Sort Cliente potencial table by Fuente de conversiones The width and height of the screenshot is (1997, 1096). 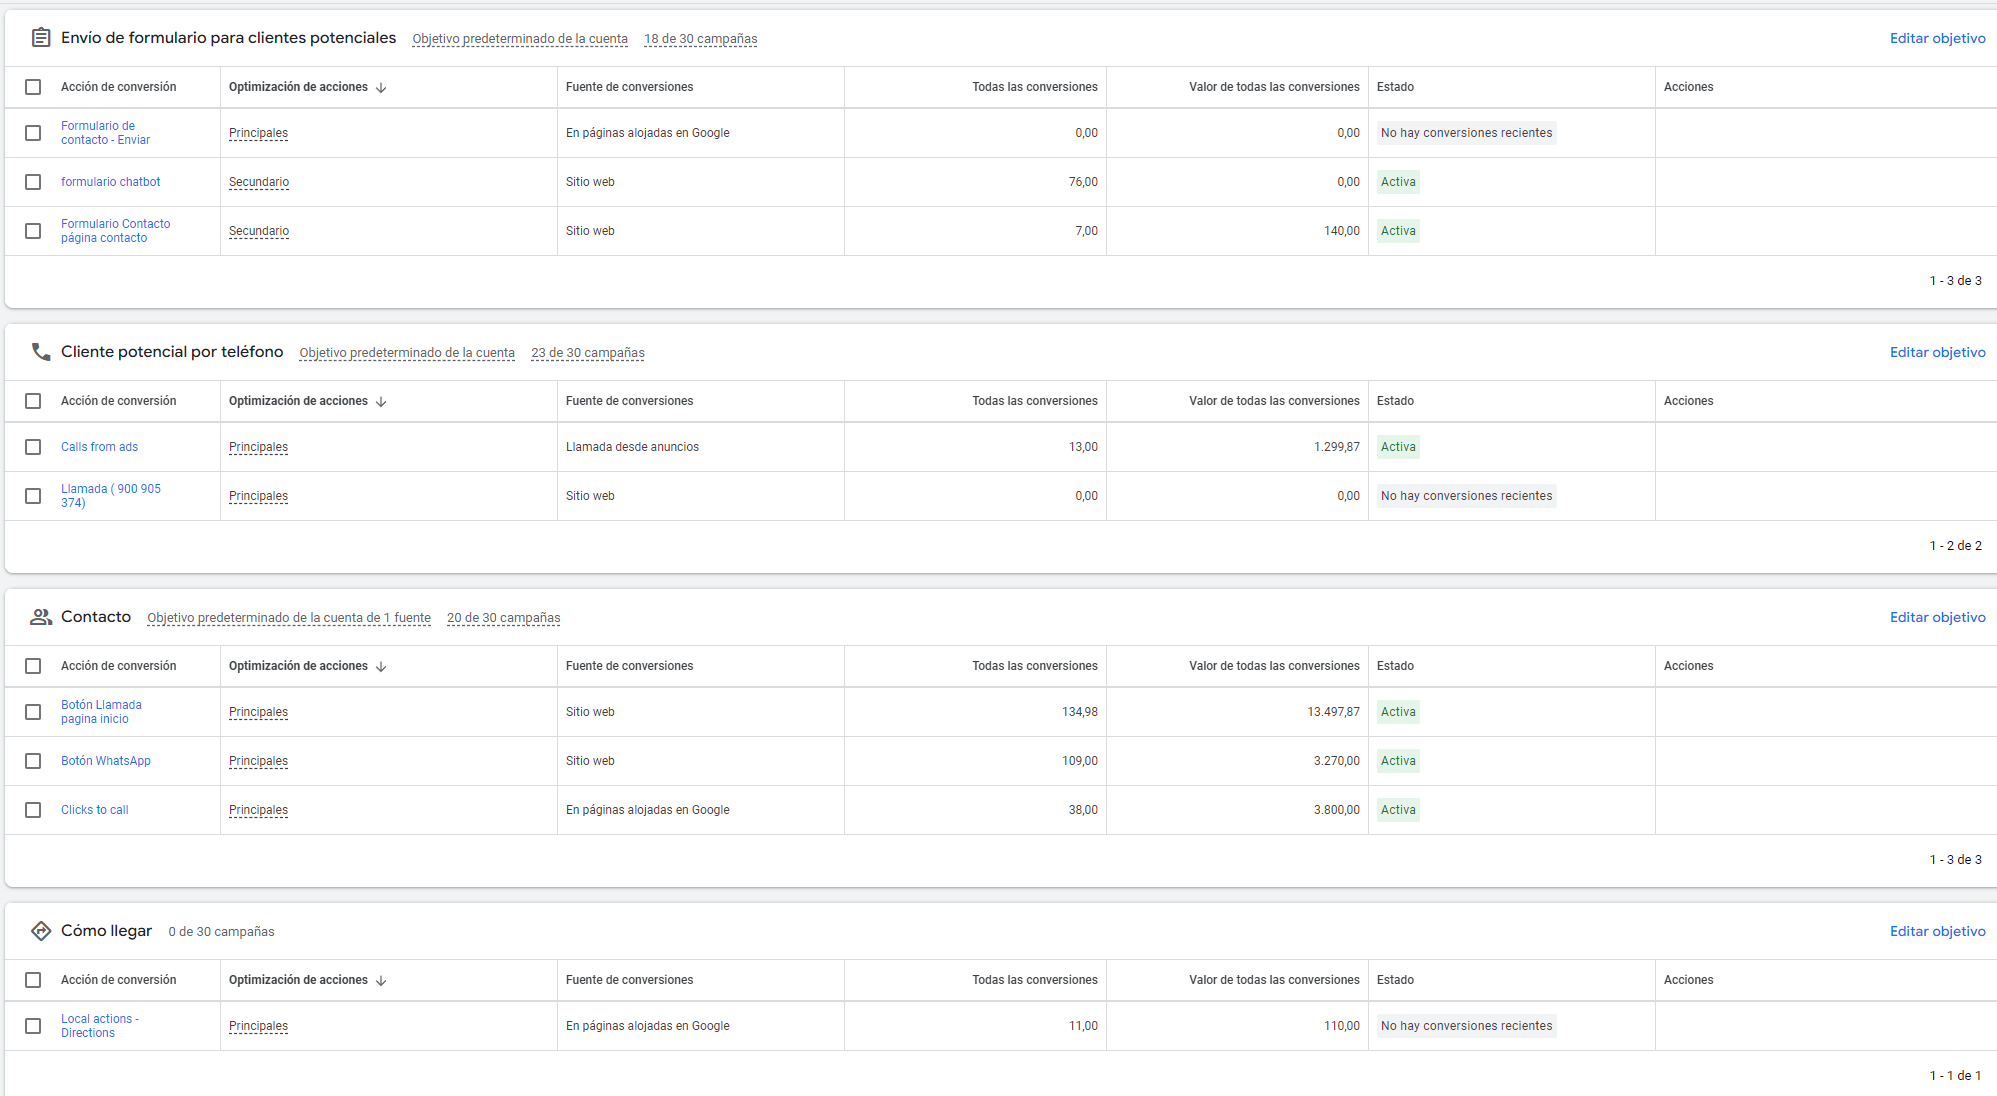coord(629,401)
